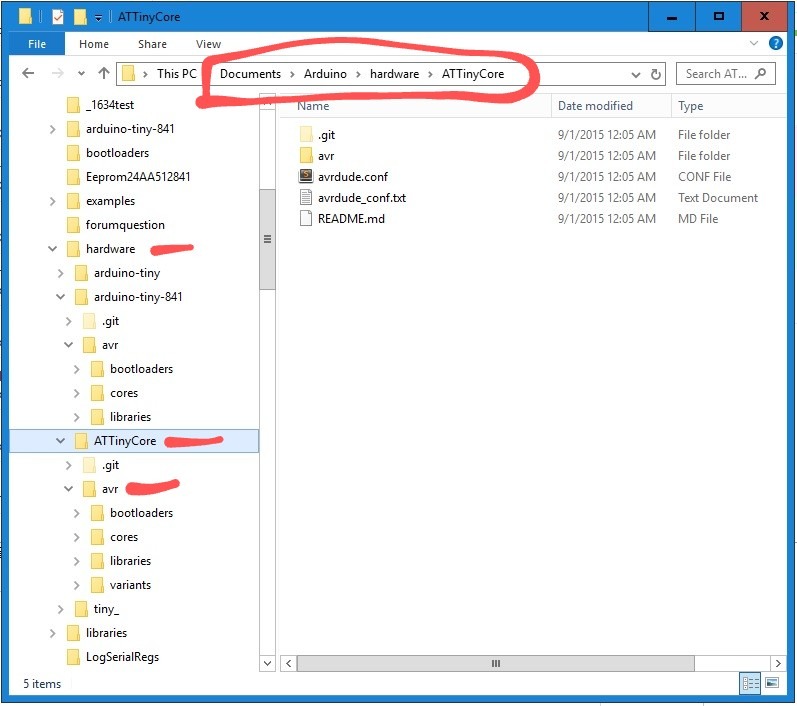797x706 pixels.
Task: Click the Forward navigation arrow
Action: [x=57, y=74]
